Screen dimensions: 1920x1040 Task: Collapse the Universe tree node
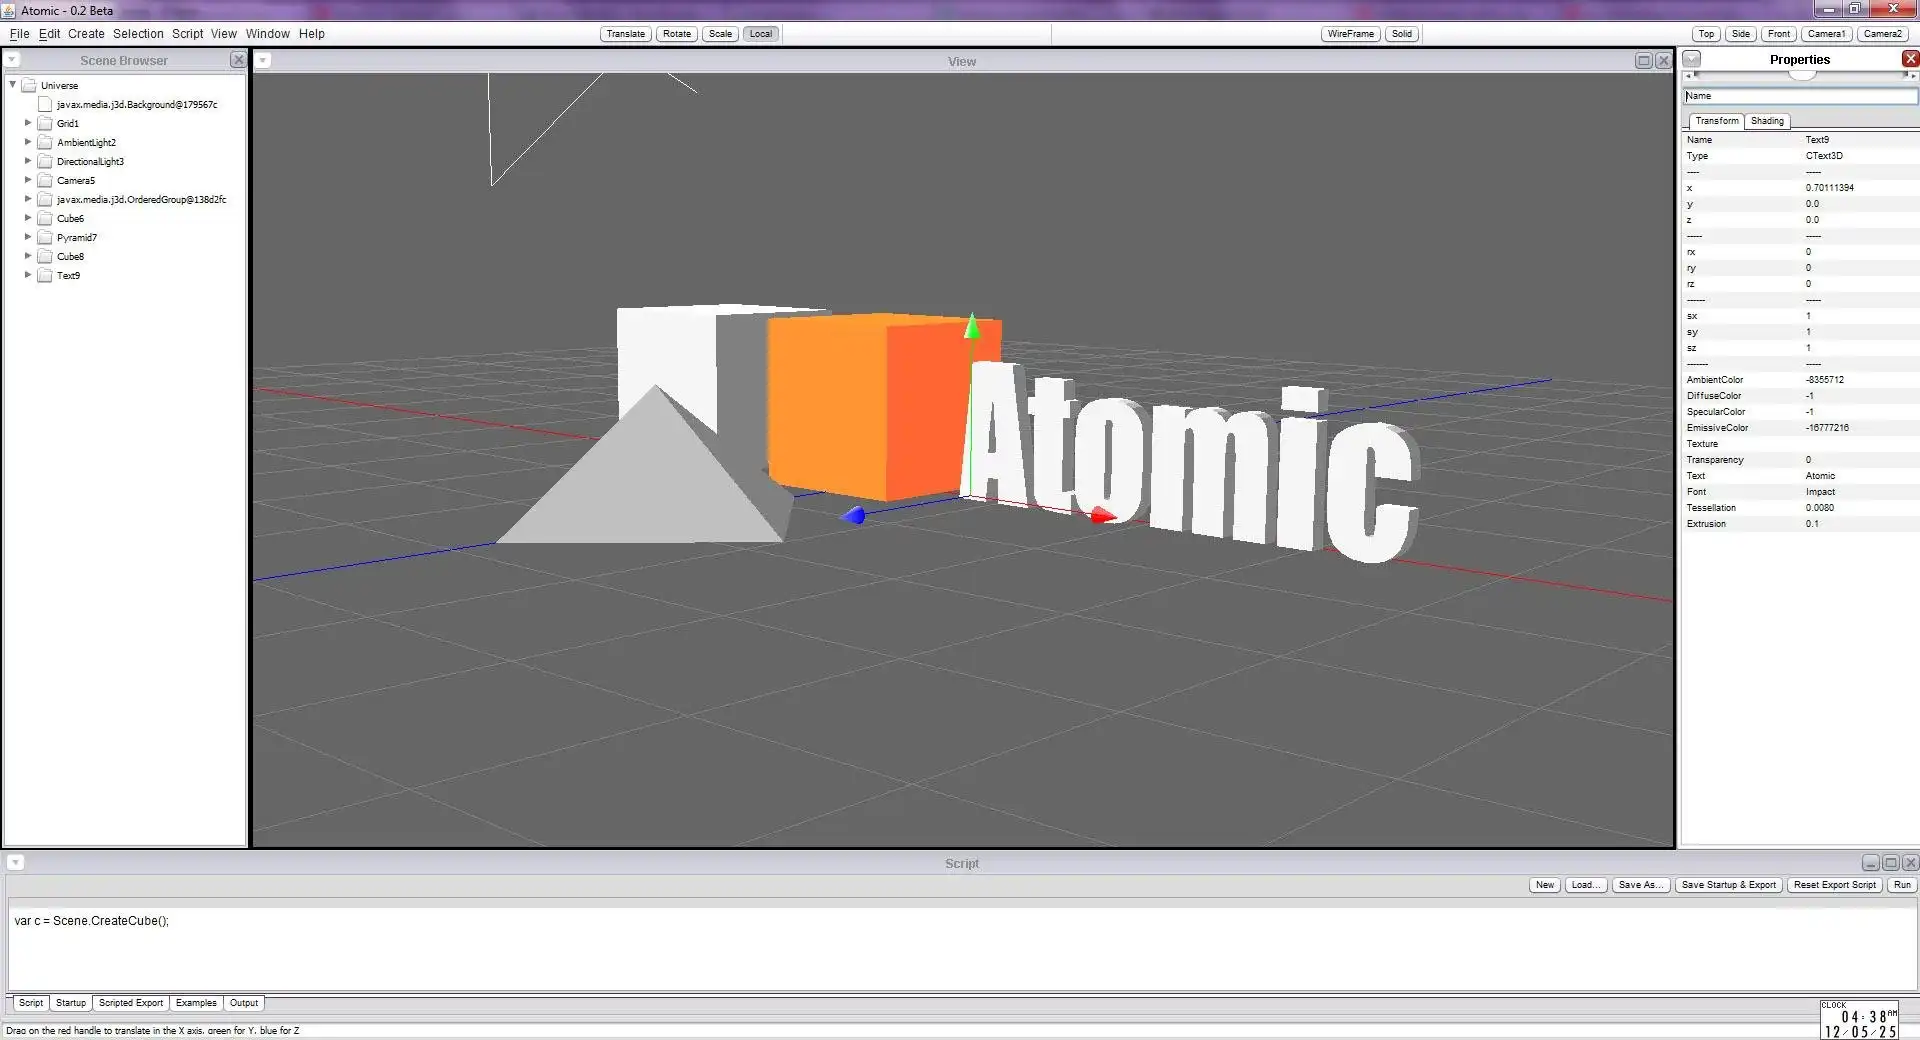tap(13, 85)
